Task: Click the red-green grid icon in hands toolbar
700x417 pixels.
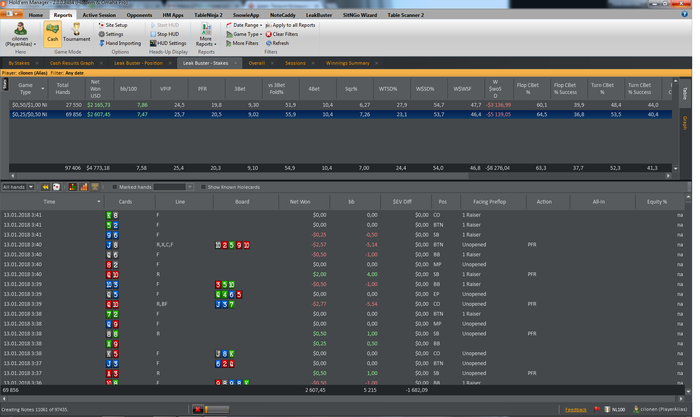Action: coord(72,187)
